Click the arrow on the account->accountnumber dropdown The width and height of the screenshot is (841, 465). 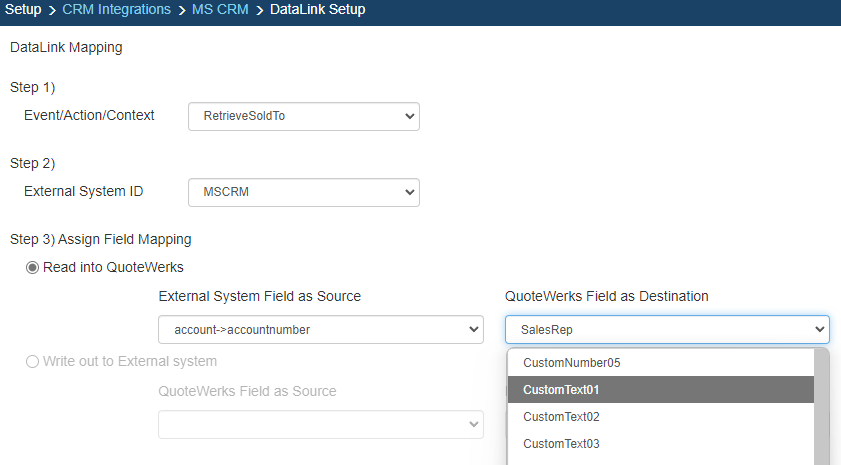point(474,330)
